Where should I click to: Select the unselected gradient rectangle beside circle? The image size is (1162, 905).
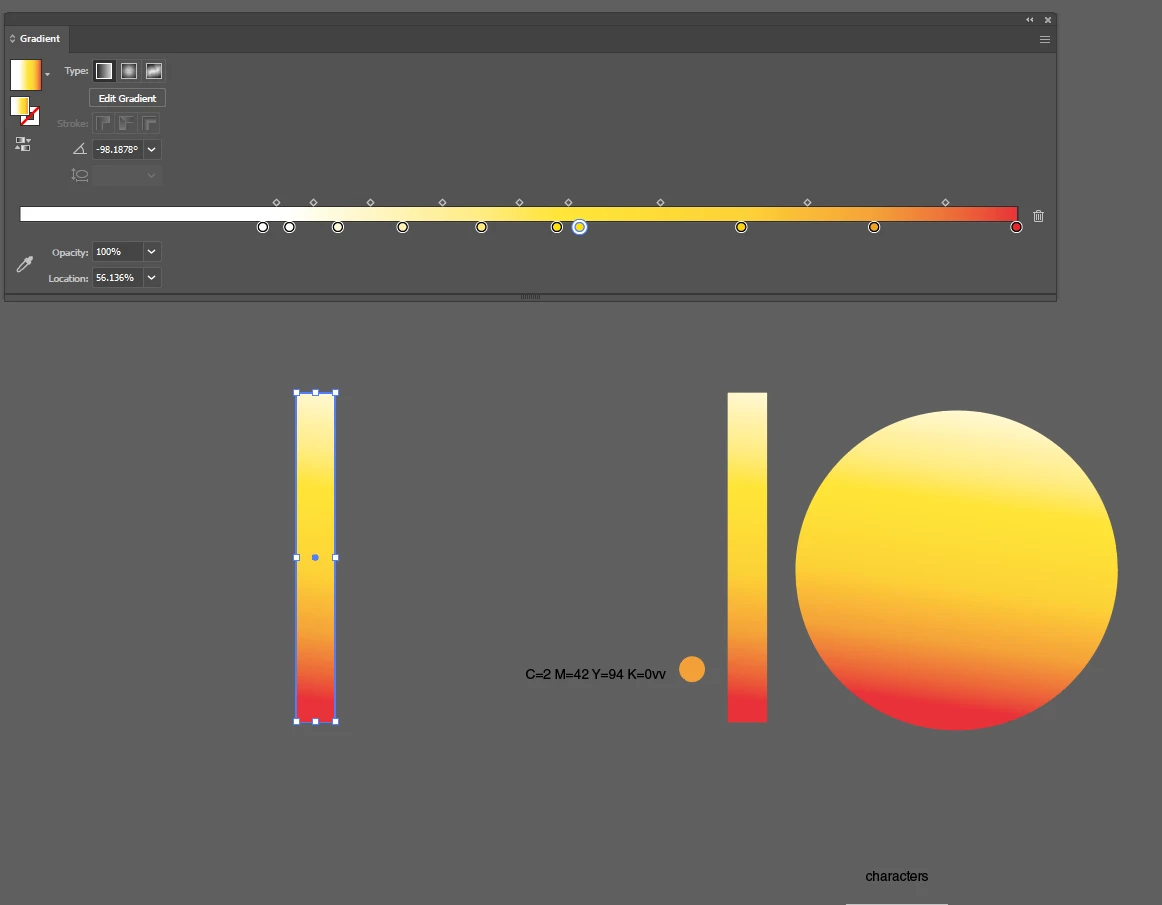[x=747, y=557]
